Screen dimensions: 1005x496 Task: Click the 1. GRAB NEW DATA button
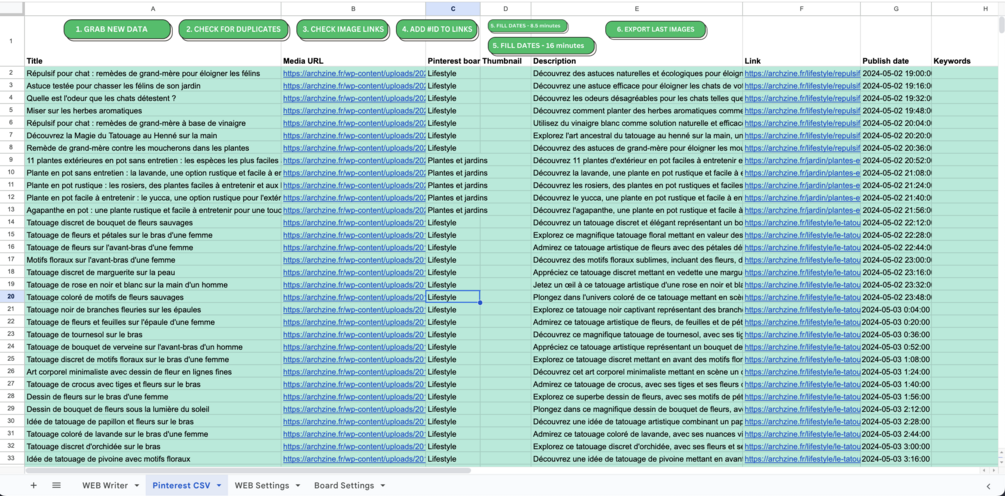coord(117,29)
